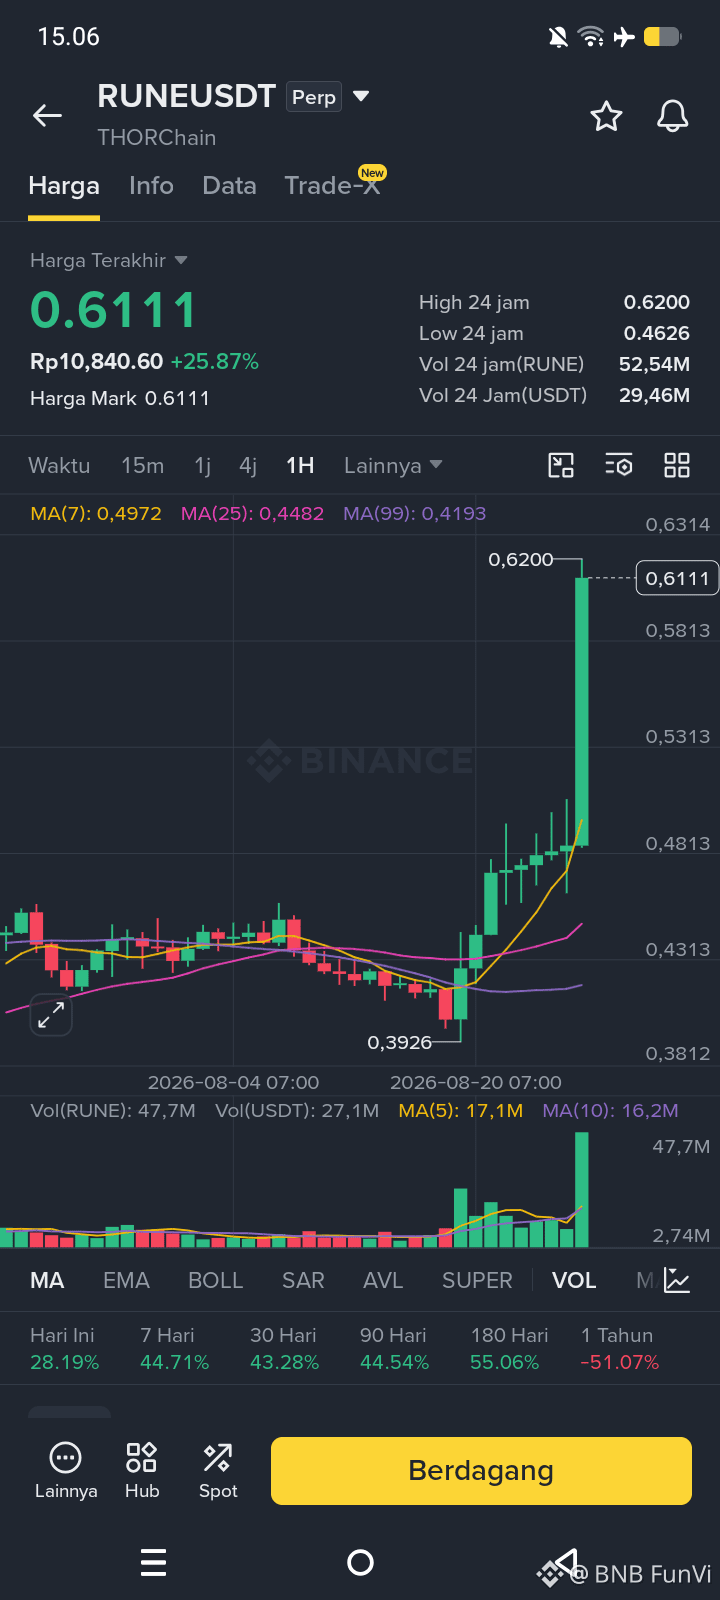The image size is (720, 1600).
Task: Tap the 180 Hari 55.06% change
Action: click(509, 1349)
